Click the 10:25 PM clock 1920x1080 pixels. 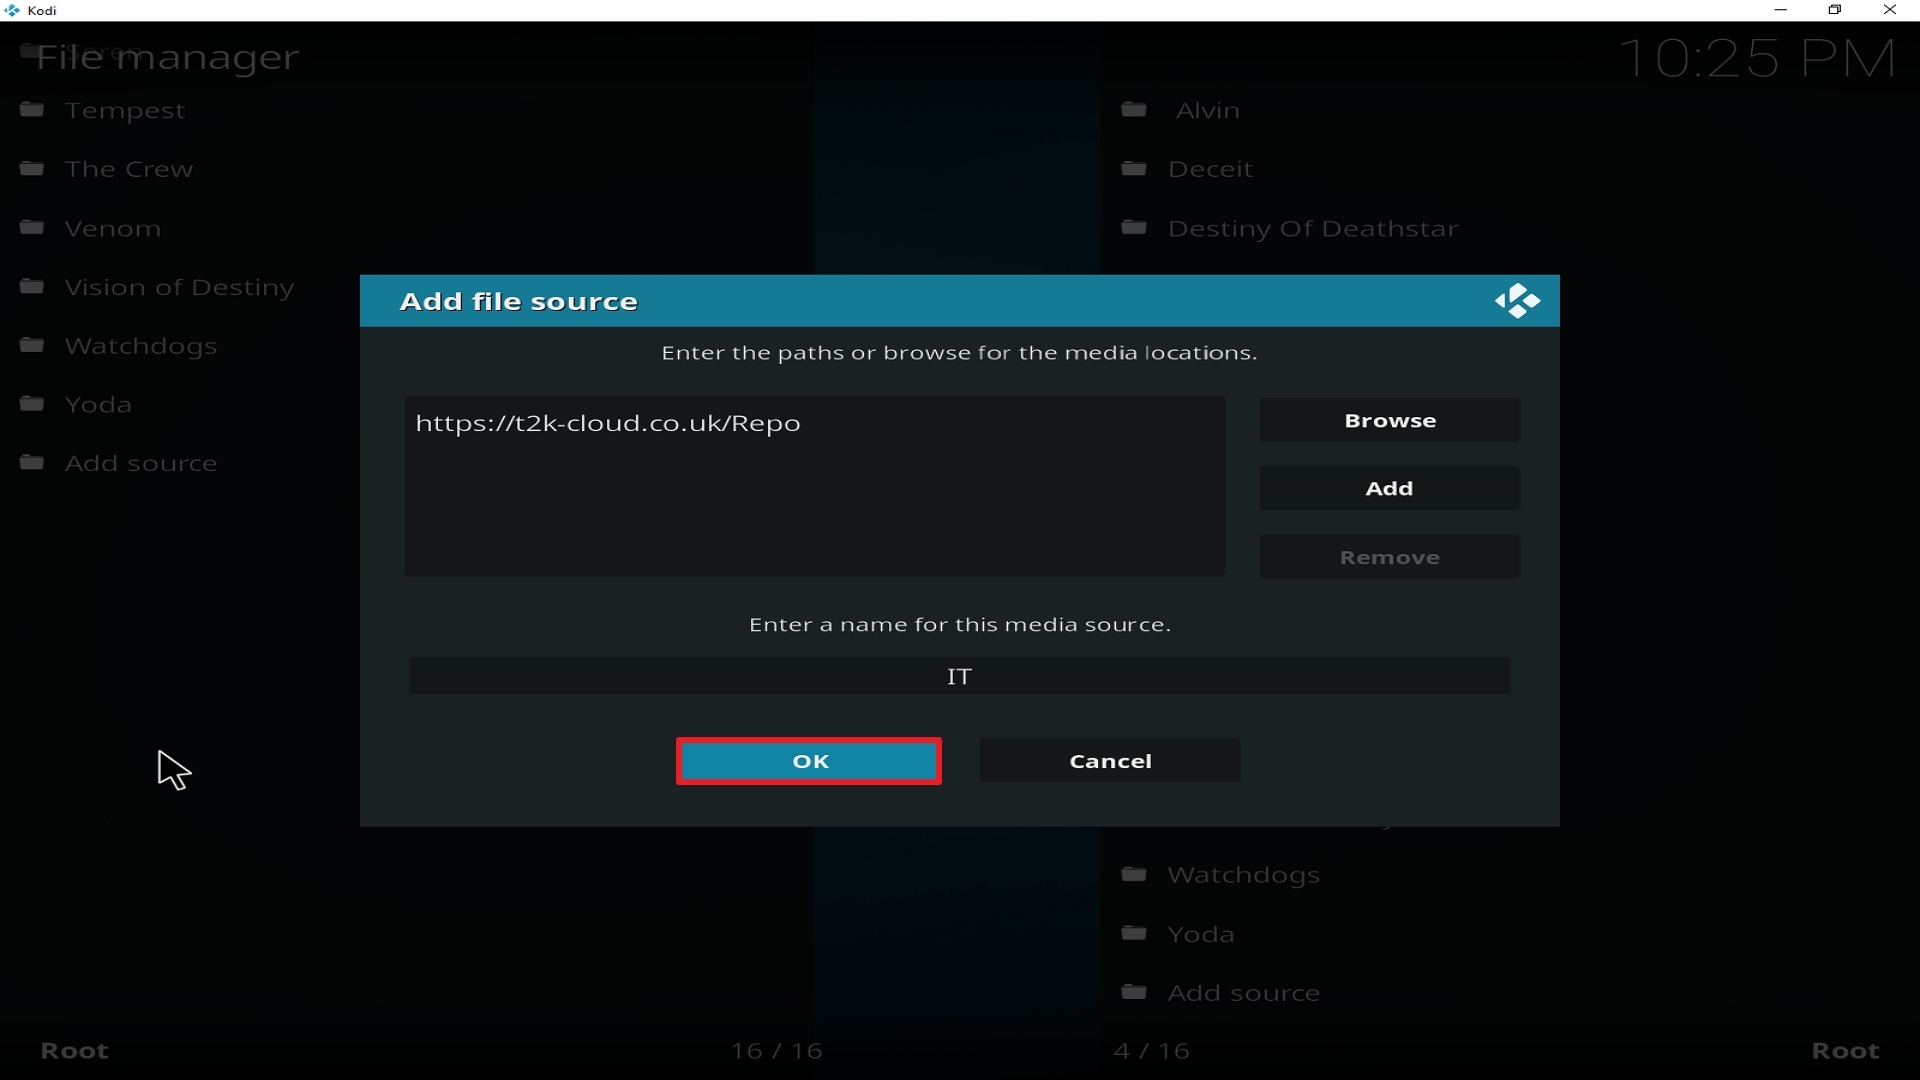[1757, 58]
